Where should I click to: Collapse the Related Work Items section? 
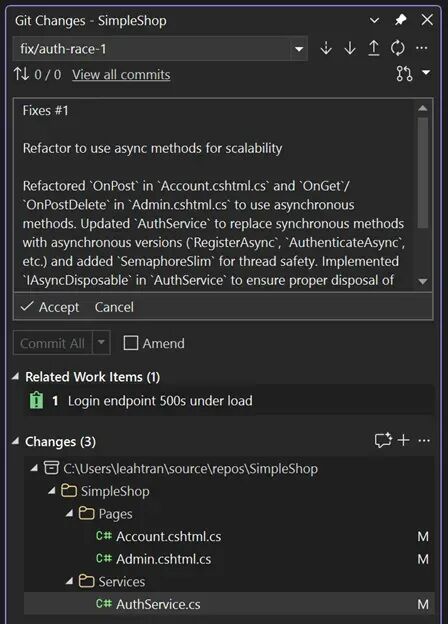[x=16, y=376]
